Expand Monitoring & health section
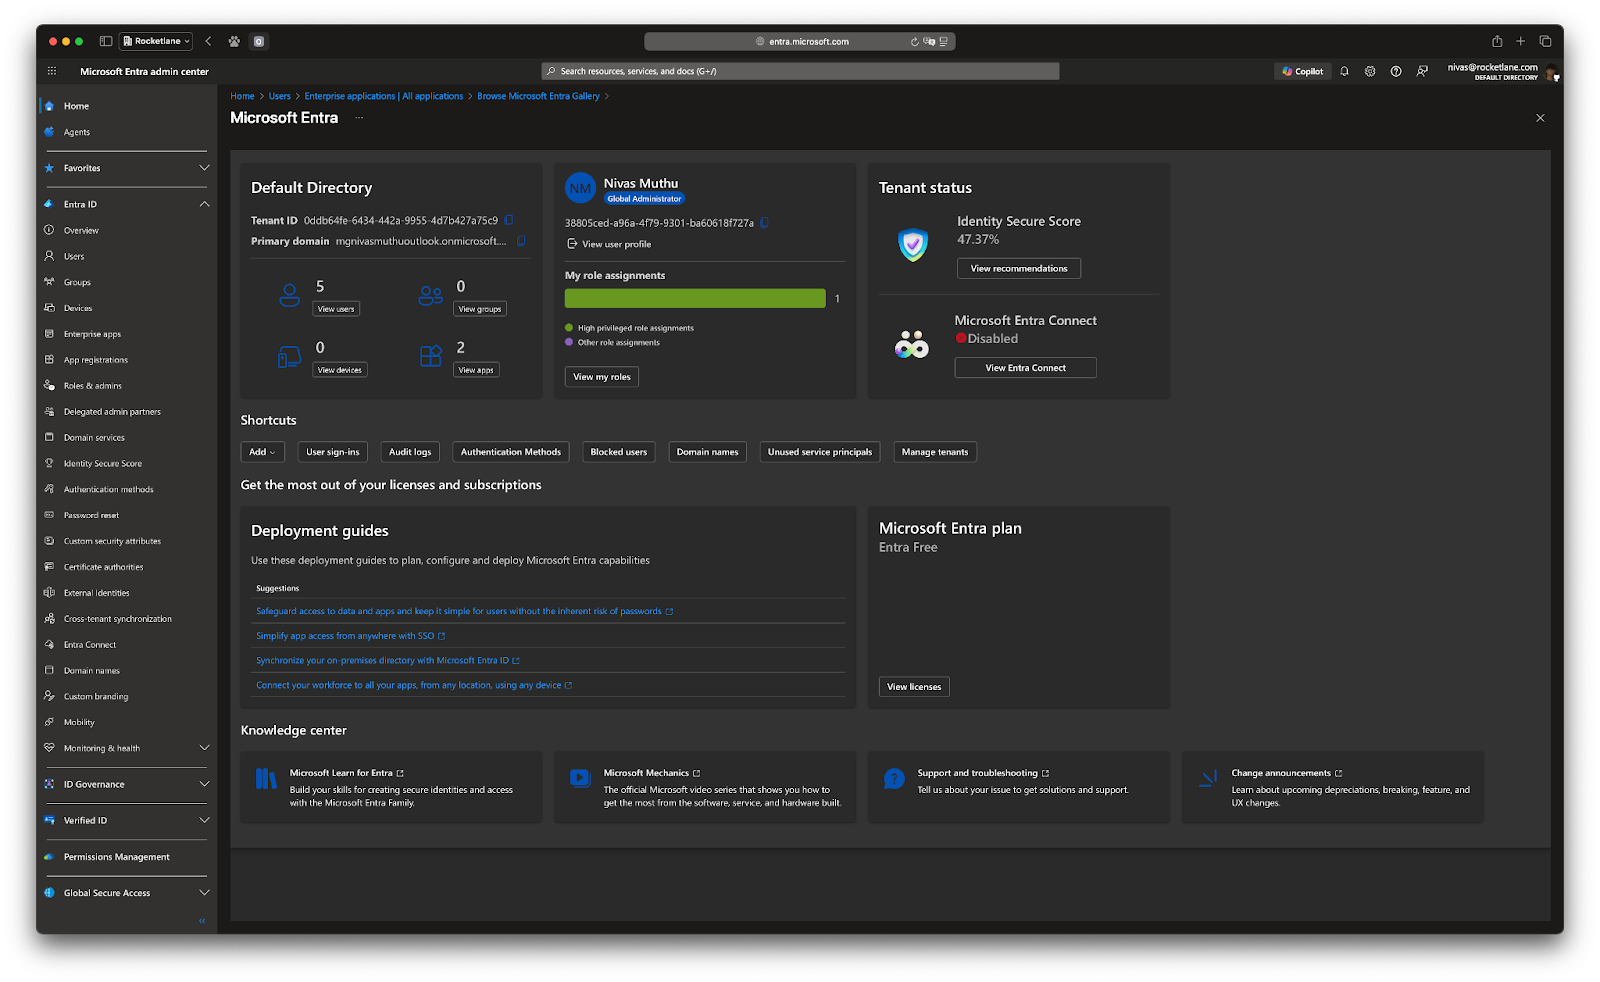 click(x=204, y=748)
